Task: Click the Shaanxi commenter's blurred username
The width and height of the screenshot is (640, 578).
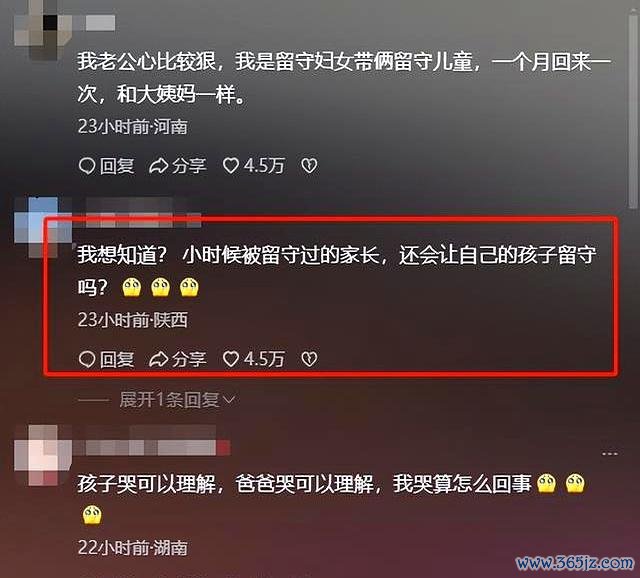Action: pyautogui.click(x=137, y=213)
